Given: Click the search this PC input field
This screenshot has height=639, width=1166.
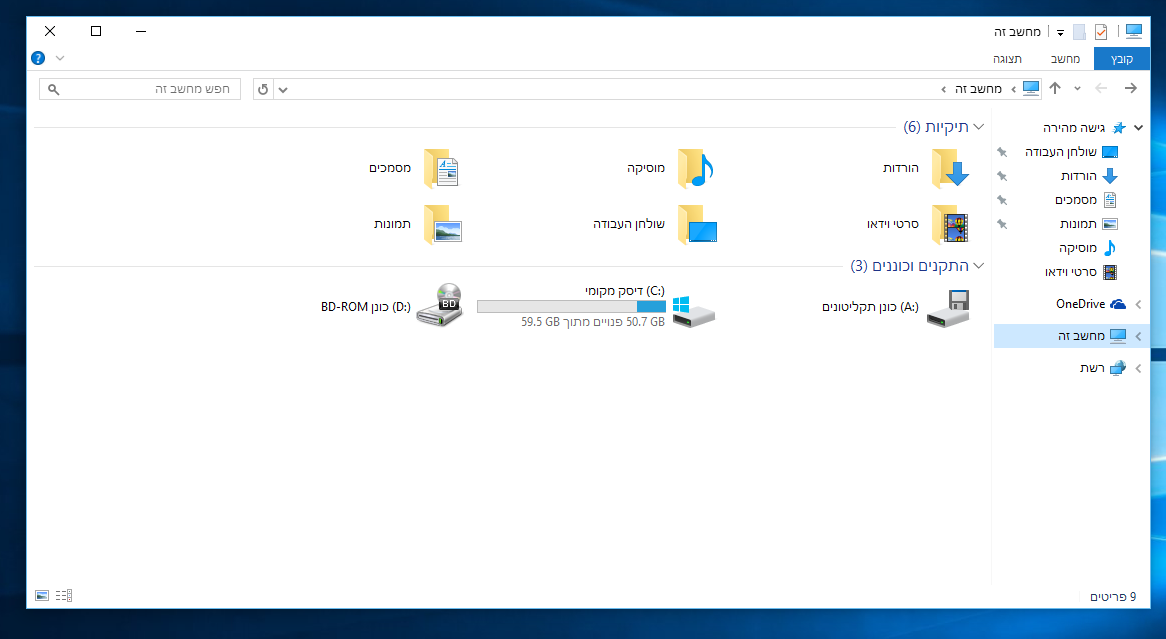Looking at the screenshot, I should [x=140, y=89].
